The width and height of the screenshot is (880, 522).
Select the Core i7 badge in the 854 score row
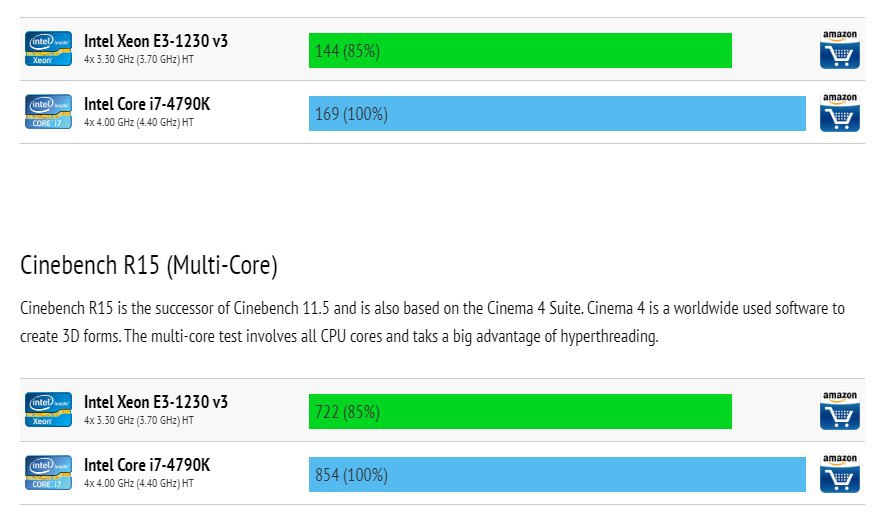pyautogui.click(x=48, y=473)
